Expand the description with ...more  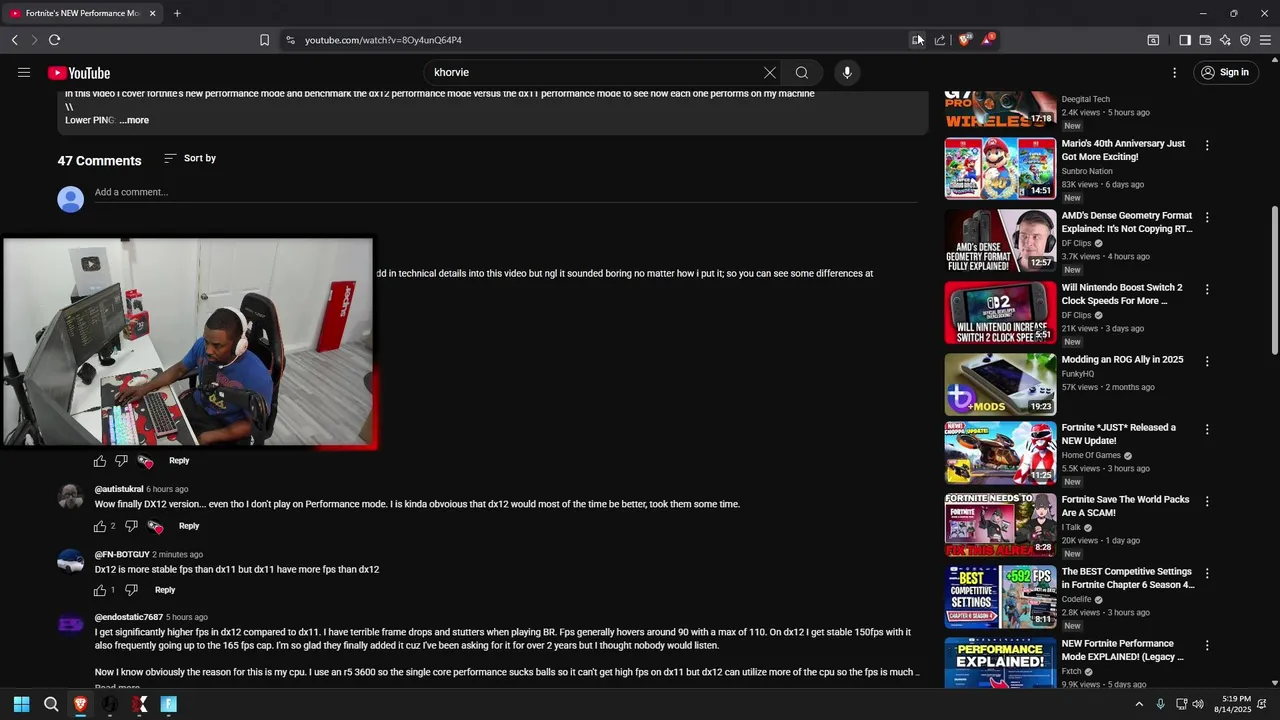(134, 120)
